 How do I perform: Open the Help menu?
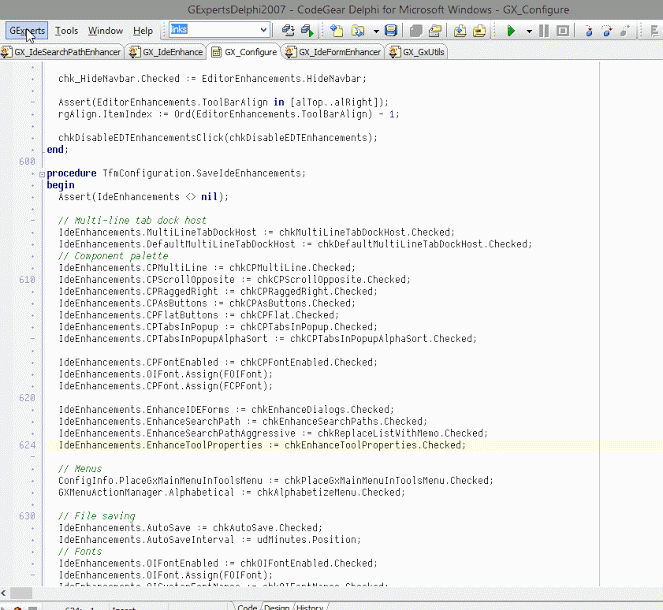coord(143,31)
